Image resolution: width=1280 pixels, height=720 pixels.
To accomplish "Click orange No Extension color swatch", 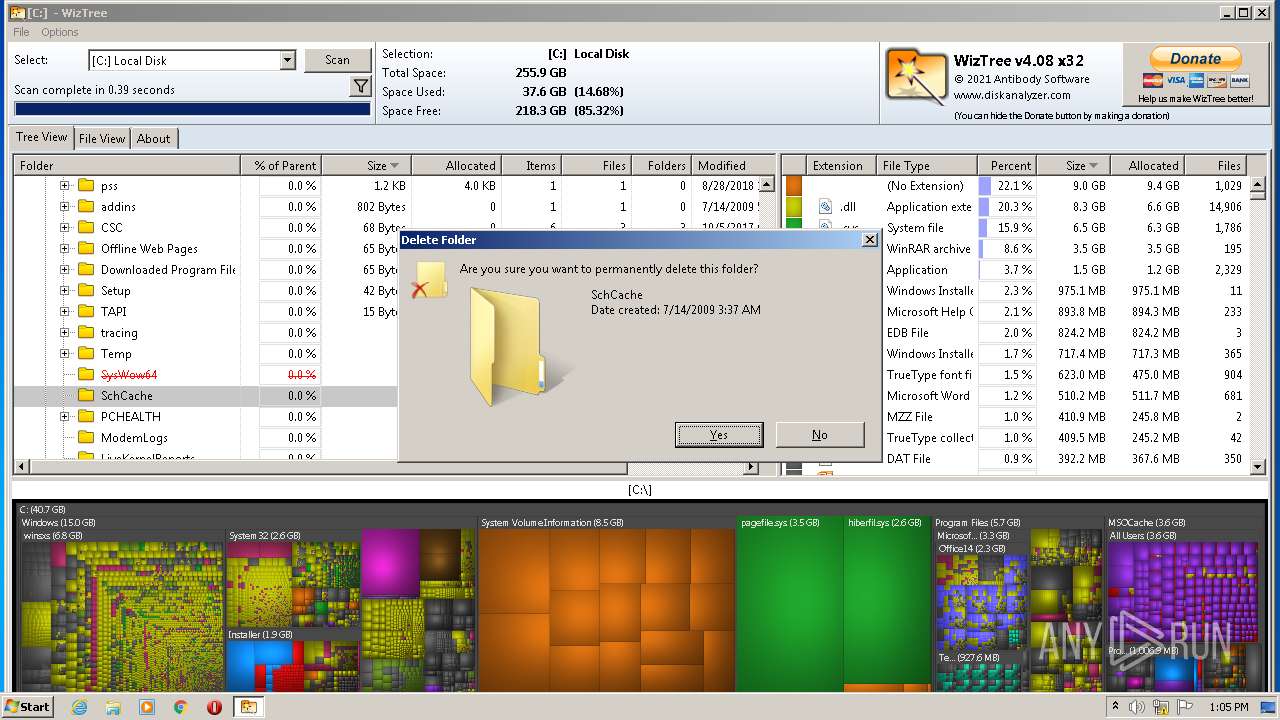I will point(794,186).
